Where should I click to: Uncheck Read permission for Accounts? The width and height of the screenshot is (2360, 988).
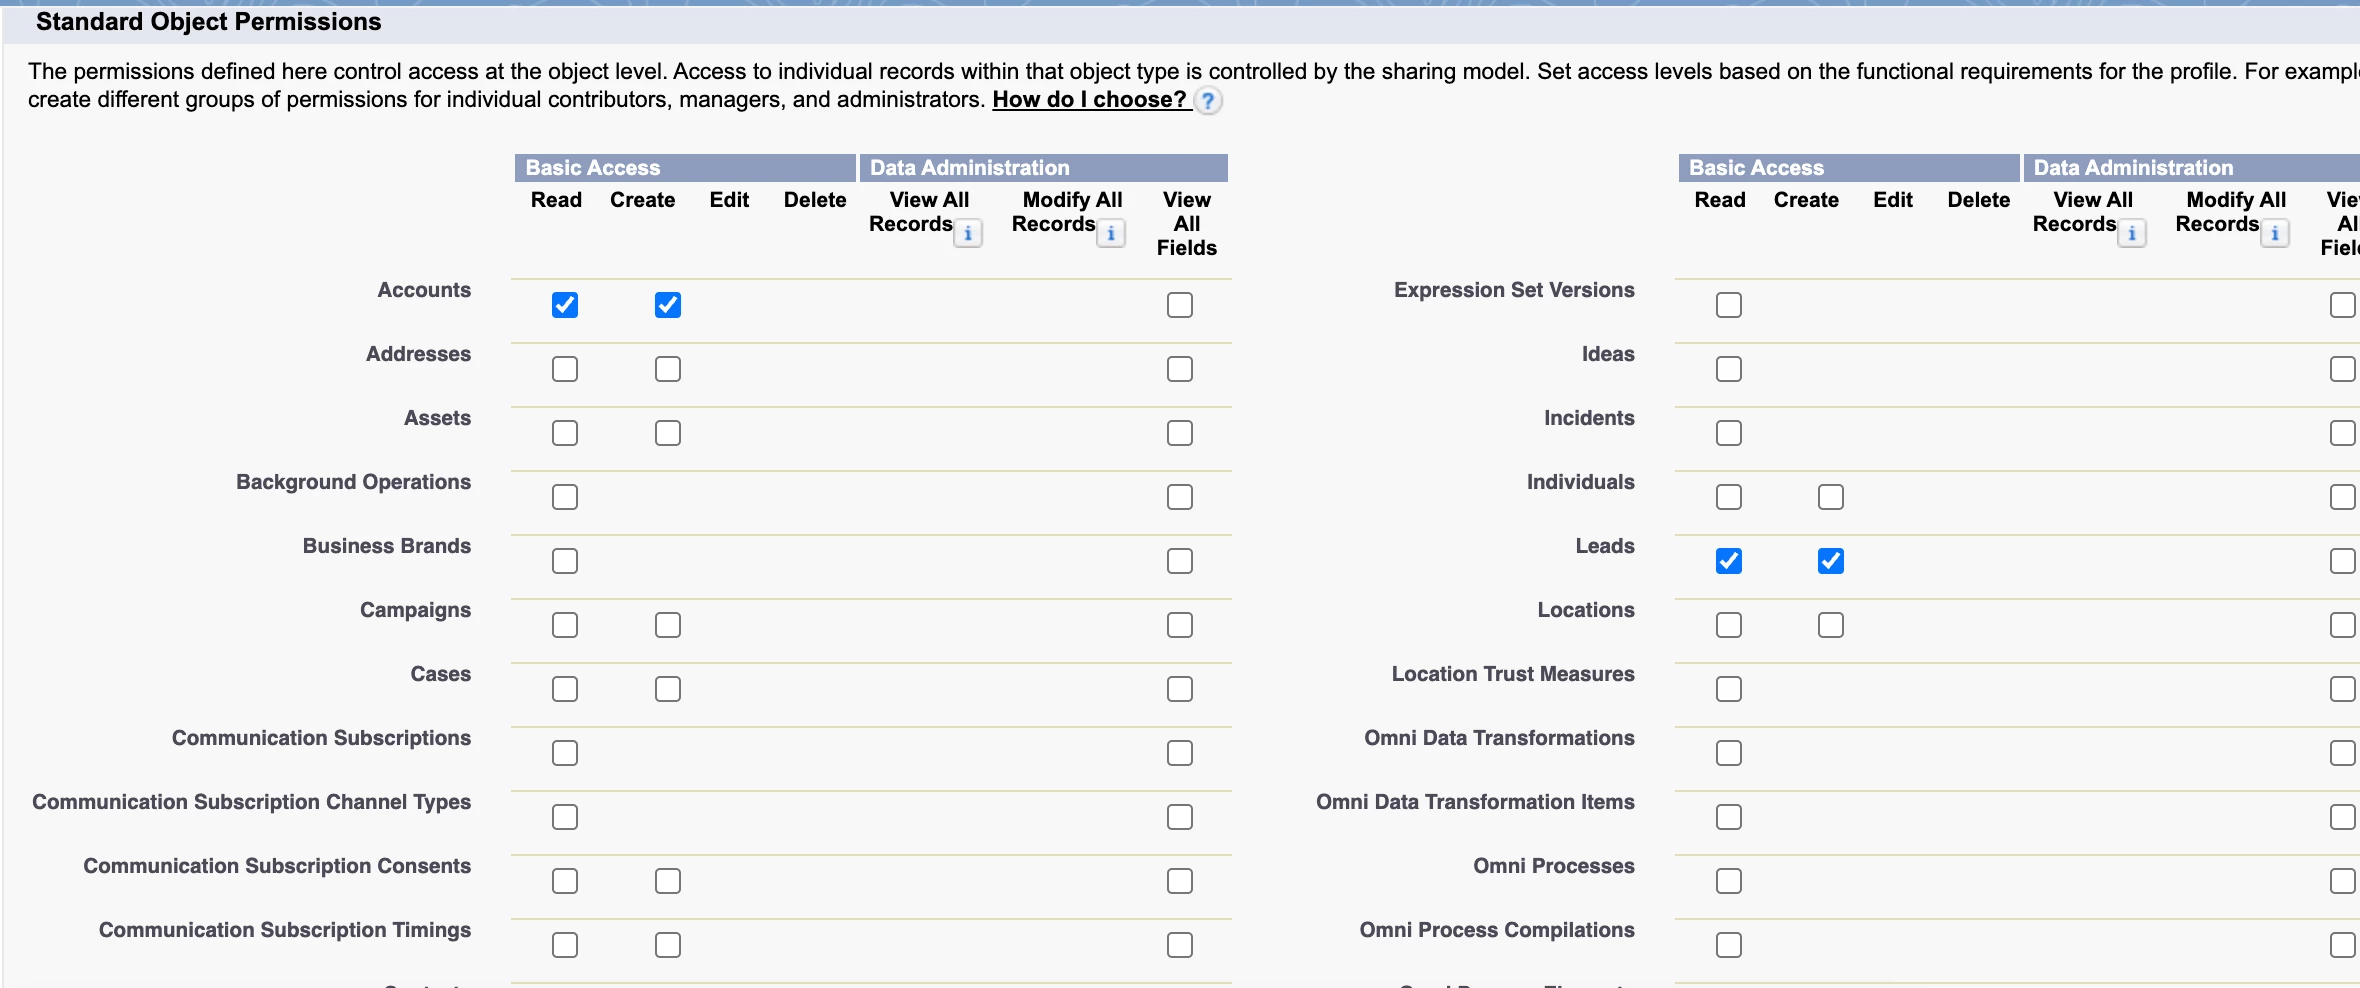pyautogui.click(x=565, y=305)
